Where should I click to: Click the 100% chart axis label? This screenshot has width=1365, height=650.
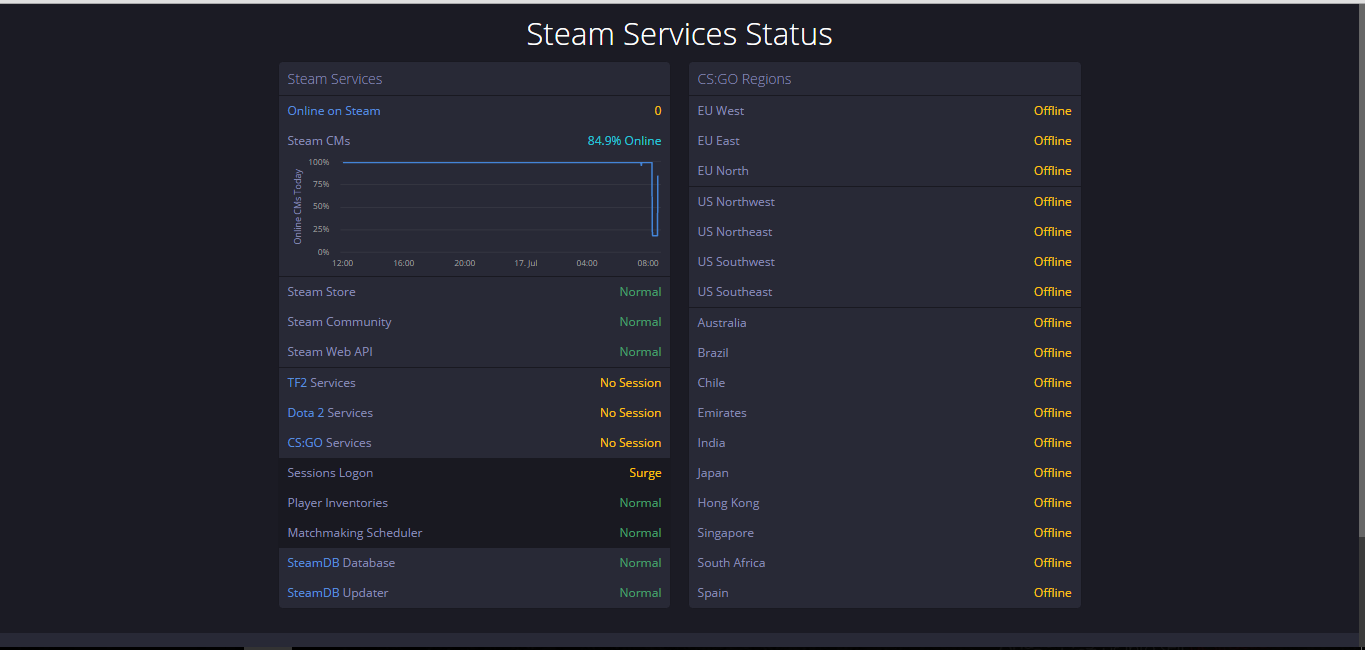[x=319, y=162]
